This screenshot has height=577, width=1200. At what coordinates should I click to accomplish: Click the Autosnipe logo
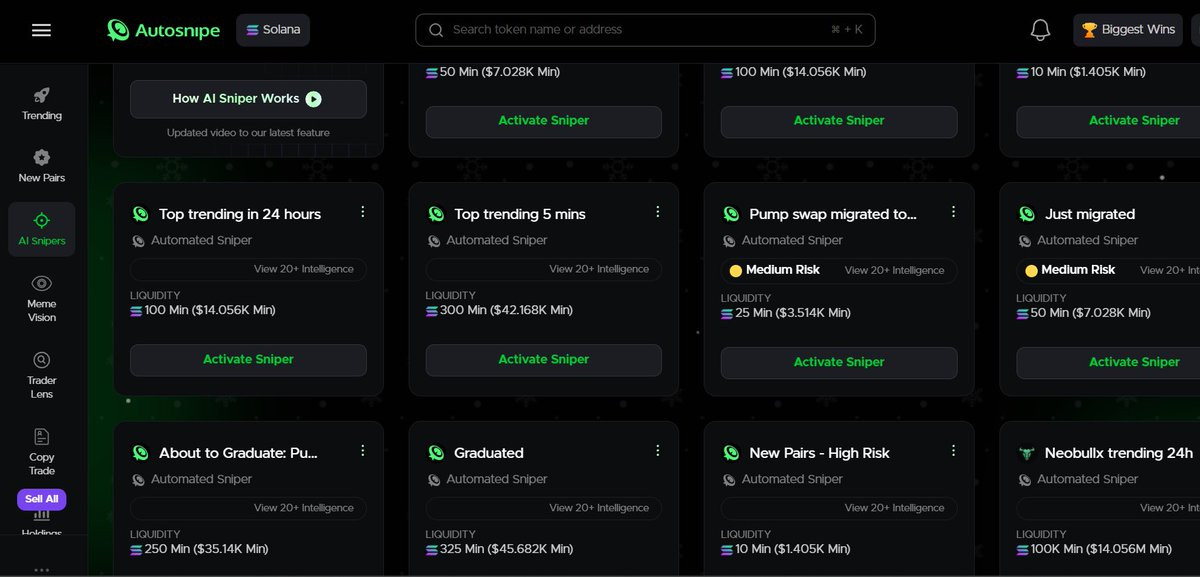pos(163,30)
